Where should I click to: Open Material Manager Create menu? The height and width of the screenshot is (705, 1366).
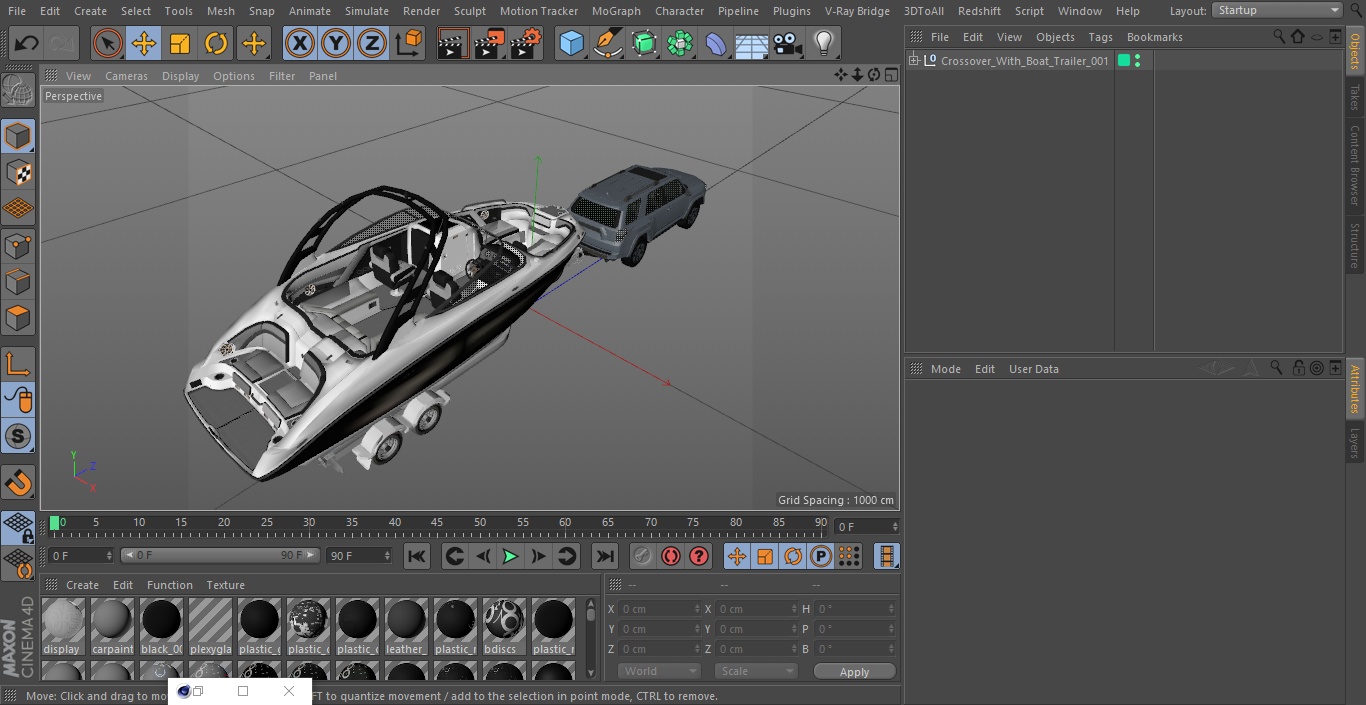pyautogui.click(x=82, y=585)
